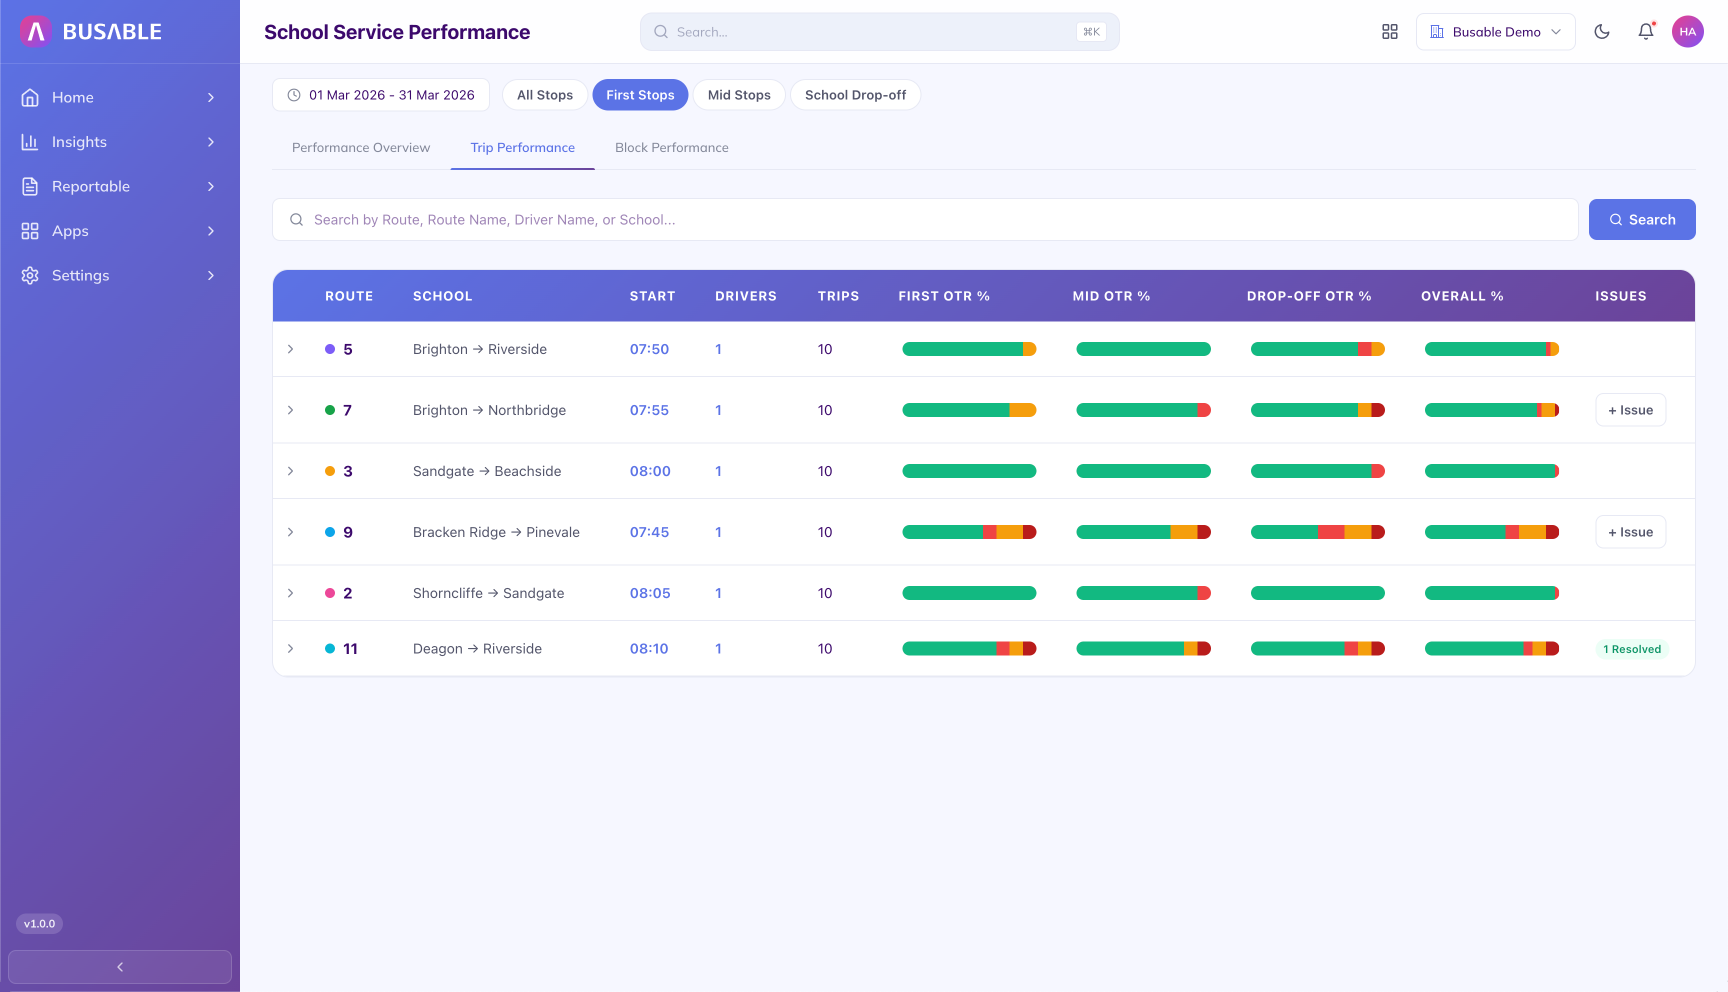Viewport: 1728px width, 992px height.
Task: Expand the Settings sidebar chevron
Action: [x=211, y=275]
